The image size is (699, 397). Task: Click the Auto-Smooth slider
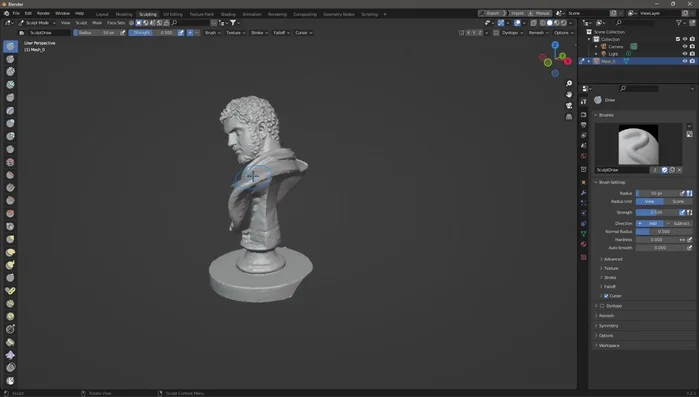[x=660, y=248]
